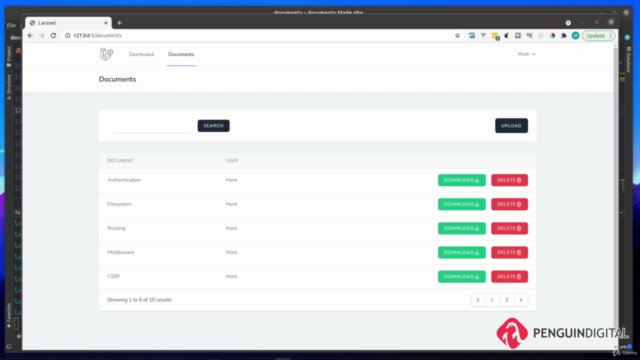Select pagination page 1
This screenshot has height=360, width=640.
click(x=492, y=300)
